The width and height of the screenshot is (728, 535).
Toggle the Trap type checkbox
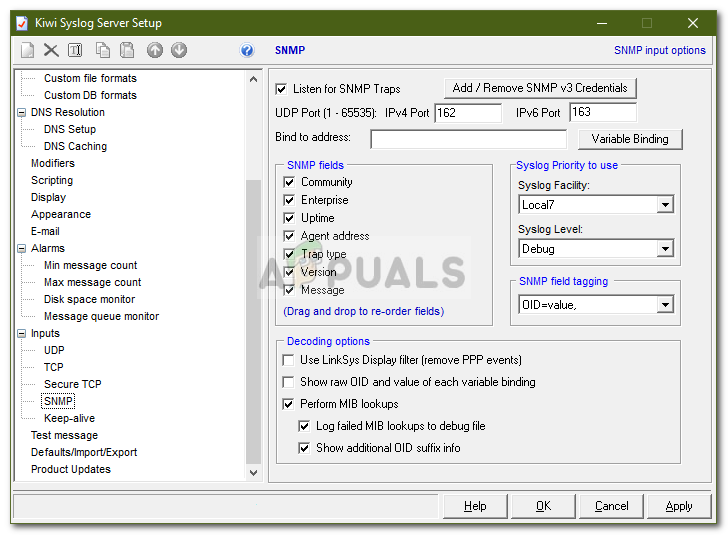point(289,254)
